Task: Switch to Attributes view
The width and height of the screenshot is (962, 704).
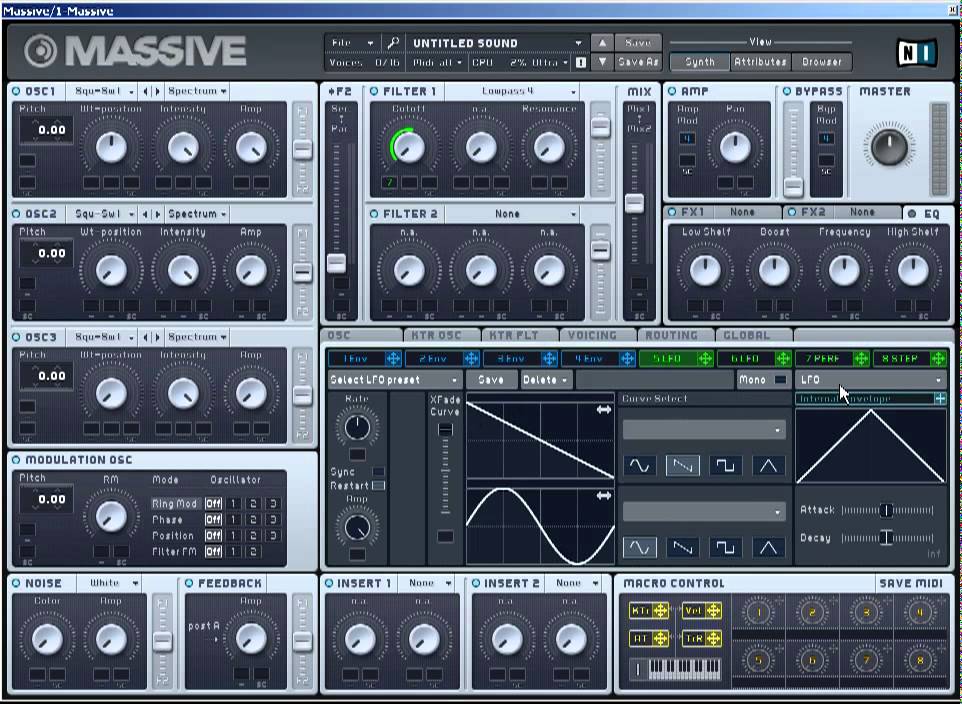Action: (760, 61)
